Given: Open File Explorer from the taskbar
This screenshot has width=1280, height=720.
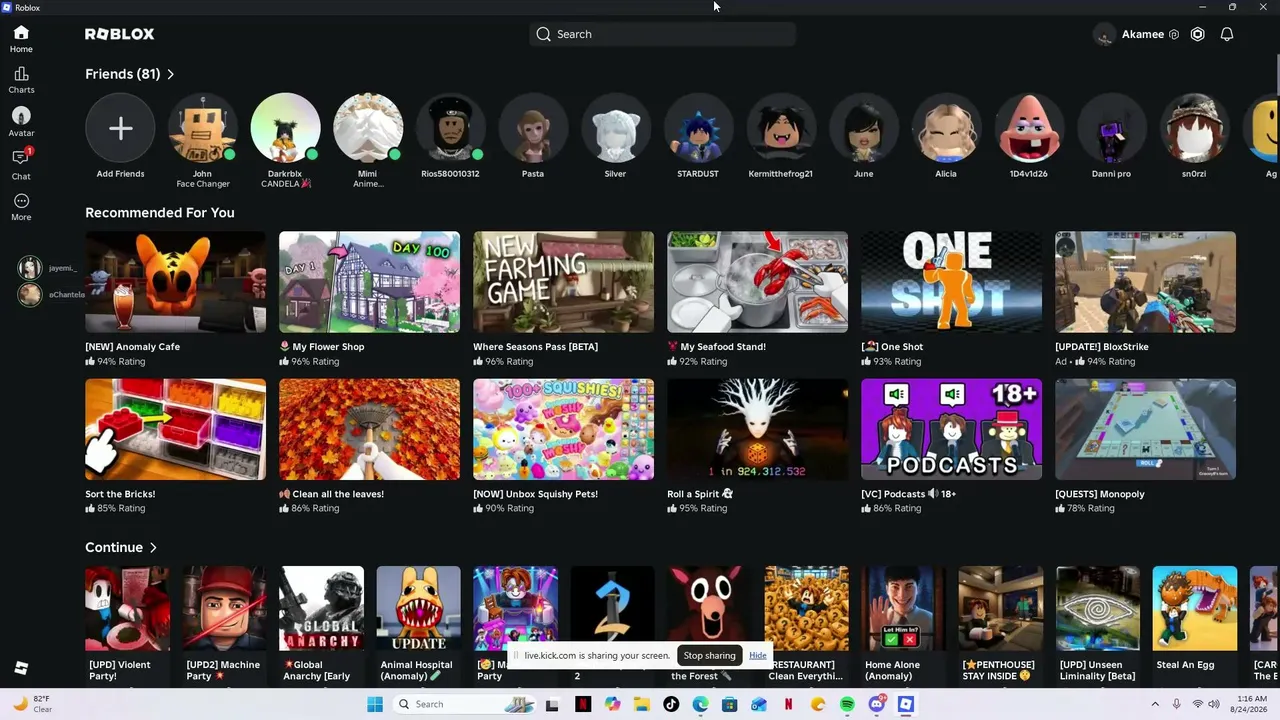Looking at the screenshot, I should (x=642, y=704).
